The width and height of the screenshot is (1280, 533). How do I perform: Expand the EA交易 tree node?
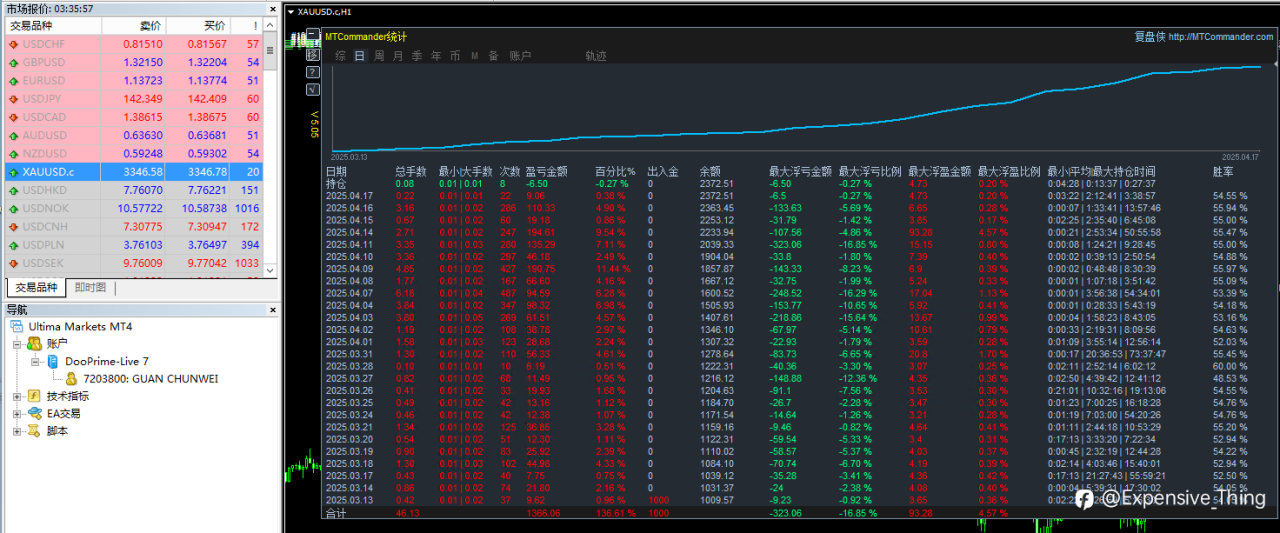click(x=17, y=414)
